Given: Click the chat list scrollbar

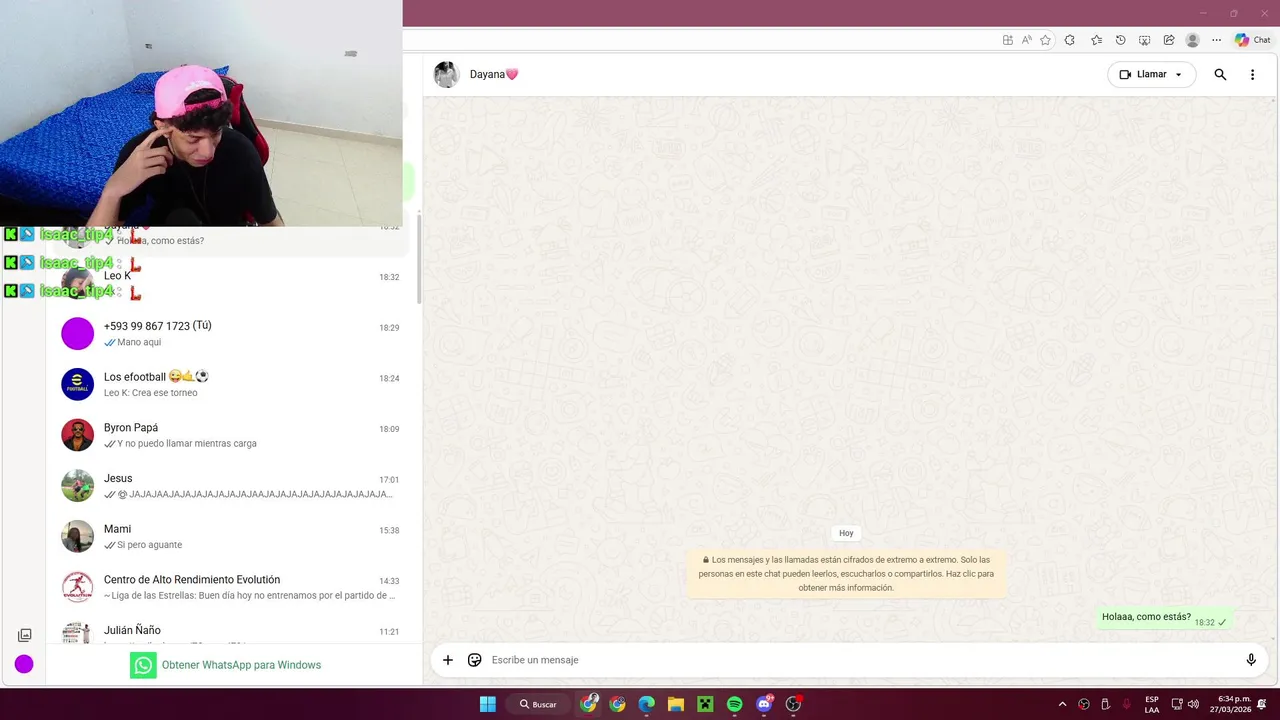Looking at the screenshot, I should click(419, 260).
